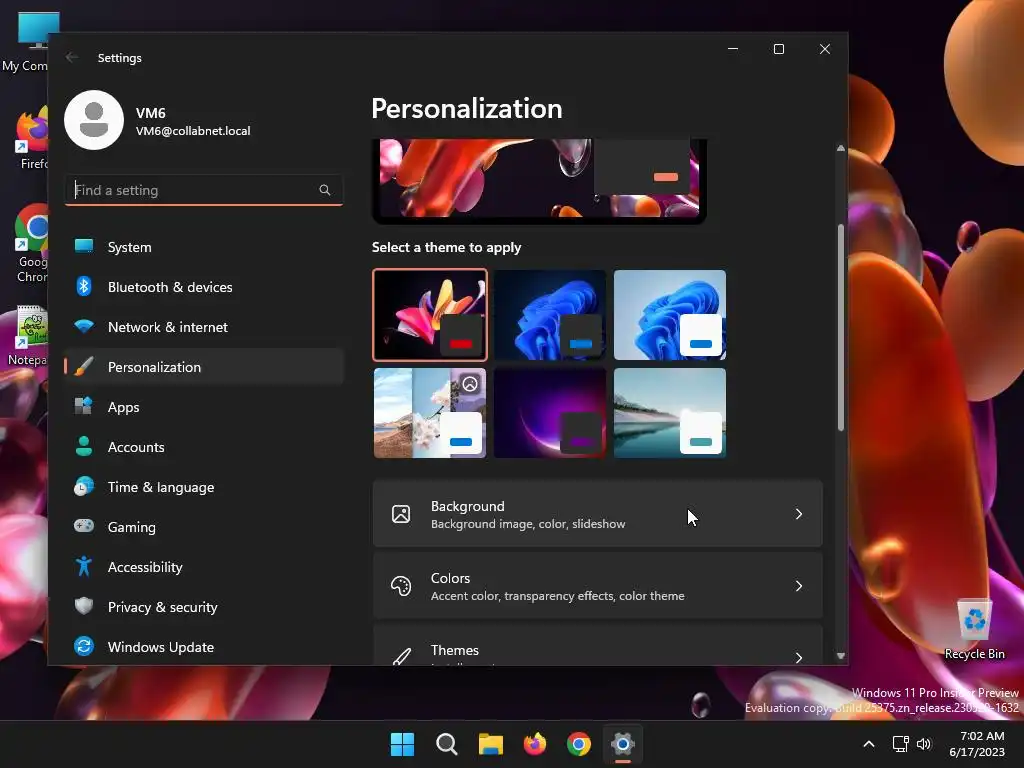Expand the Themes settings chevron
This screenshot has height=768, width=1024.
click(799, 657)
